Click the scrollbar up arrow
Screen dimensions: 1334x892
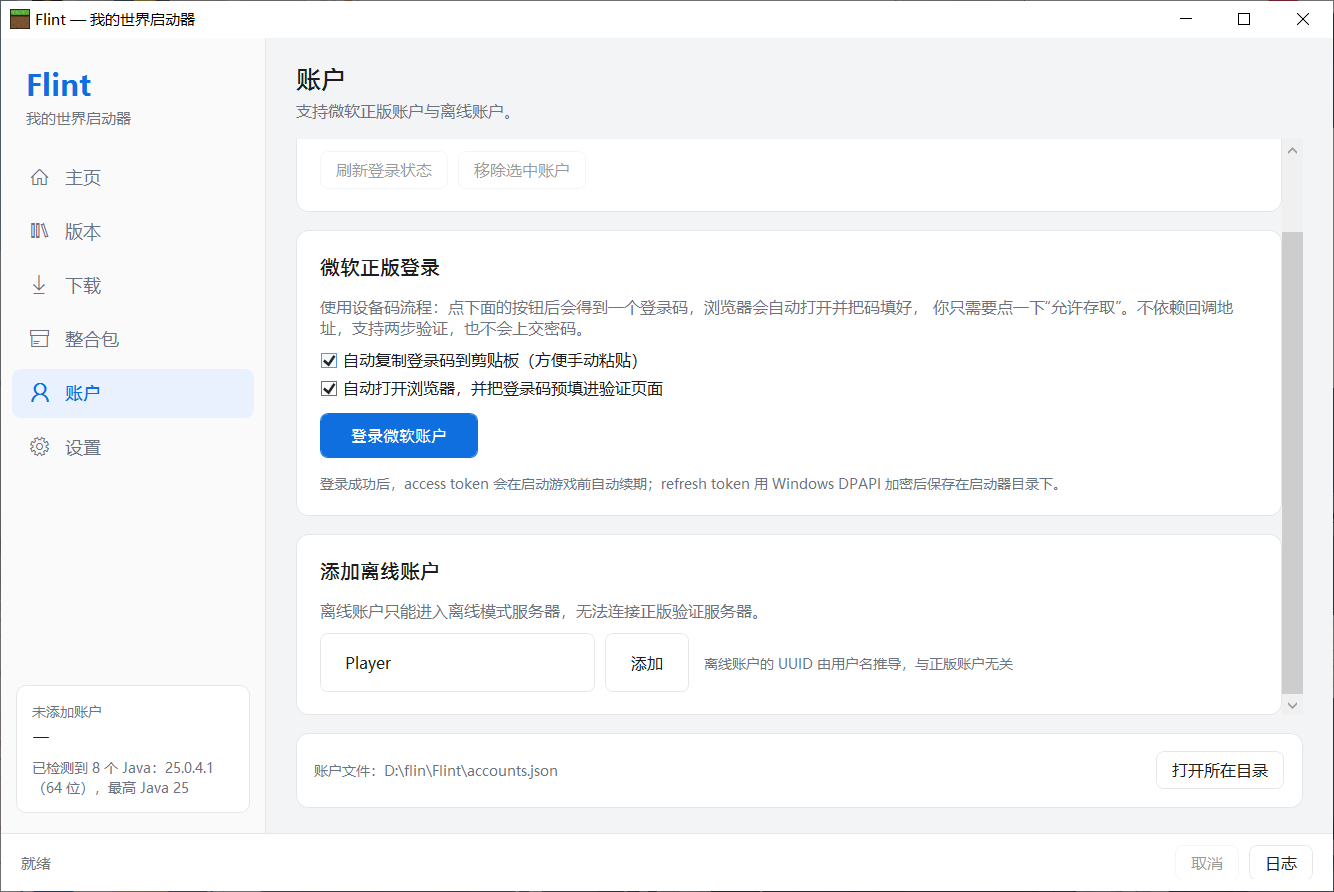pos(1292,151)
